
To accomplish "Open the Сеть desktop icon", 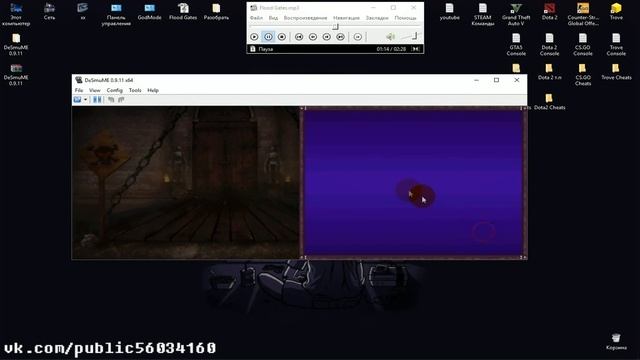I will pyautogui.click(x=49, y=11).
